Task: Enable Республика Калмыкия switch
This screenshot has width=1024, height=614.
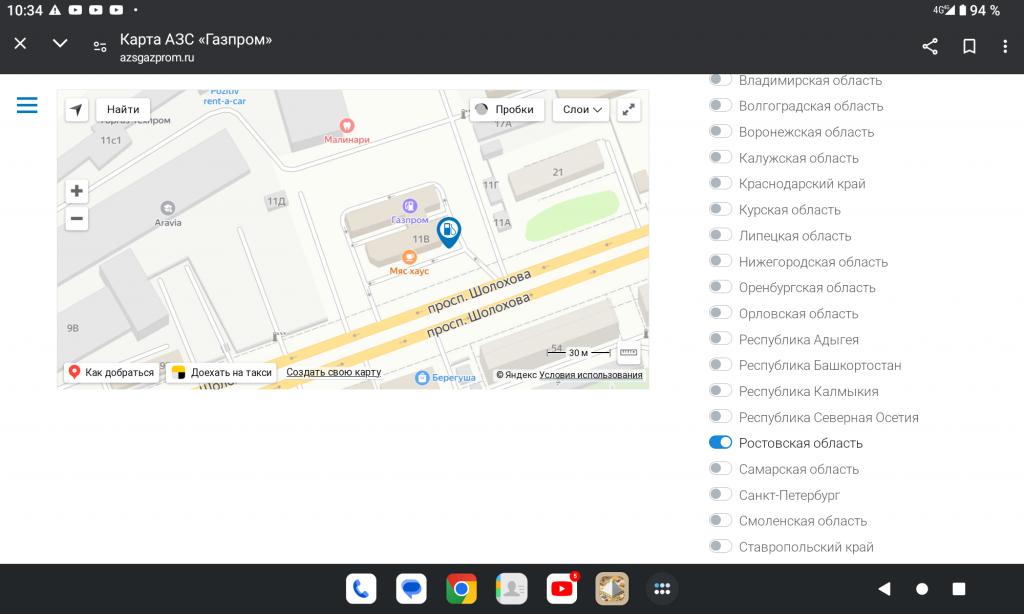Action: coord(720,391)
